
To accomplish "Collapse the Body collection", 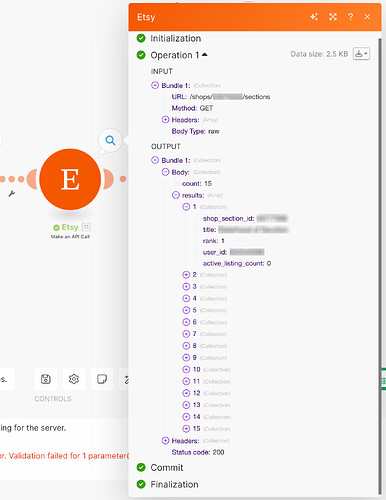I will pyautogui.click(x=165, y=172).
